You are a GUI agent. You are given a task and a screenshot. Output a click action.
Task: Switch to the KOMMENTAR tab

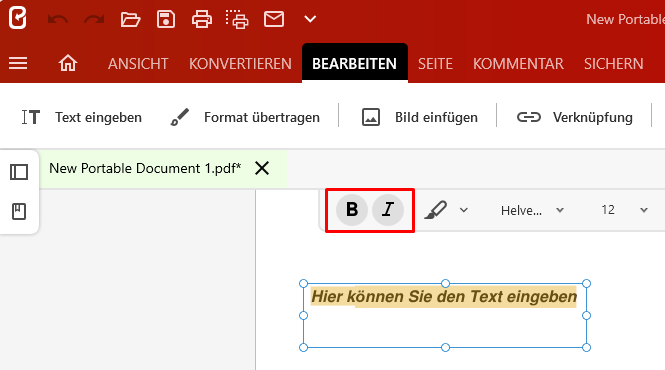pos(518,64)
